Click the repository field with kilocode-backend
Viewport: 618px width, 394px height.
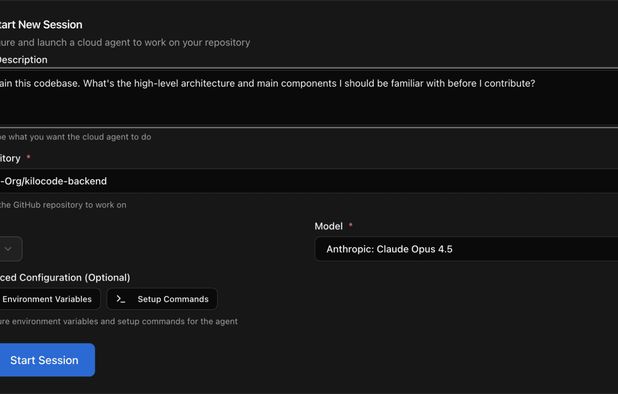309,181
